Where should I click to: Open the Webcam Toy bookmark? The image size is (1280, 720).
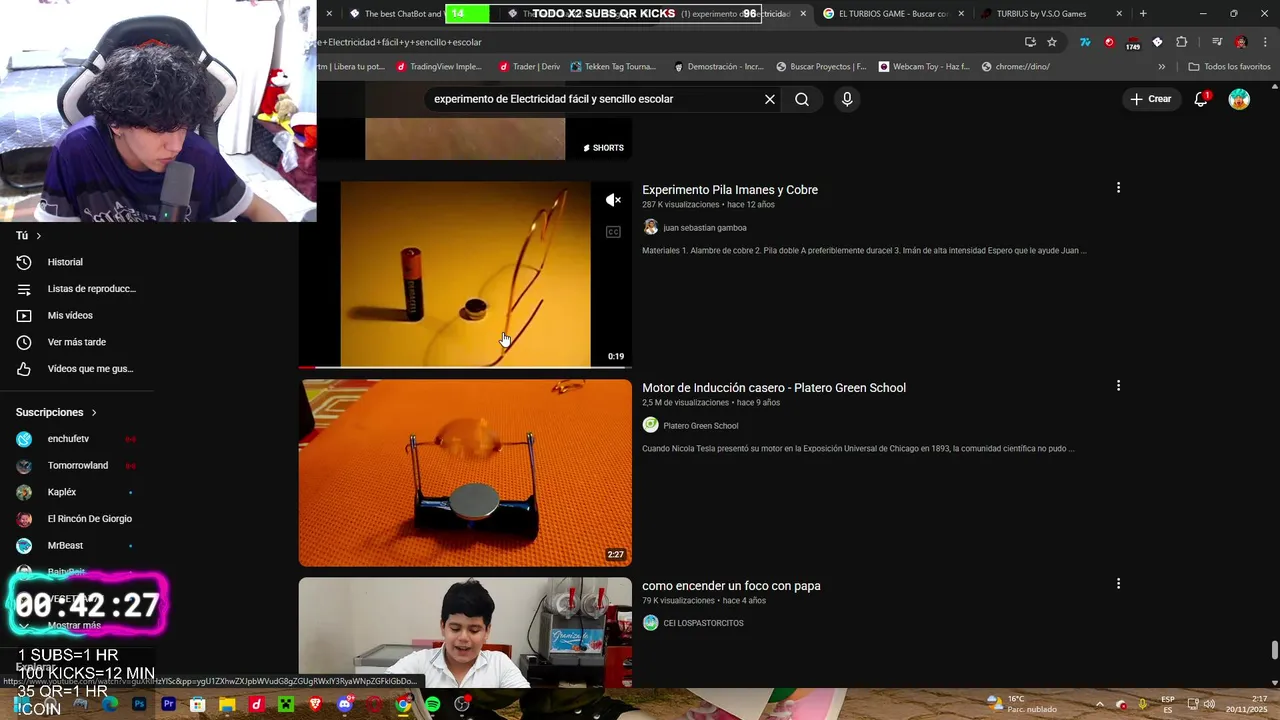924,67
